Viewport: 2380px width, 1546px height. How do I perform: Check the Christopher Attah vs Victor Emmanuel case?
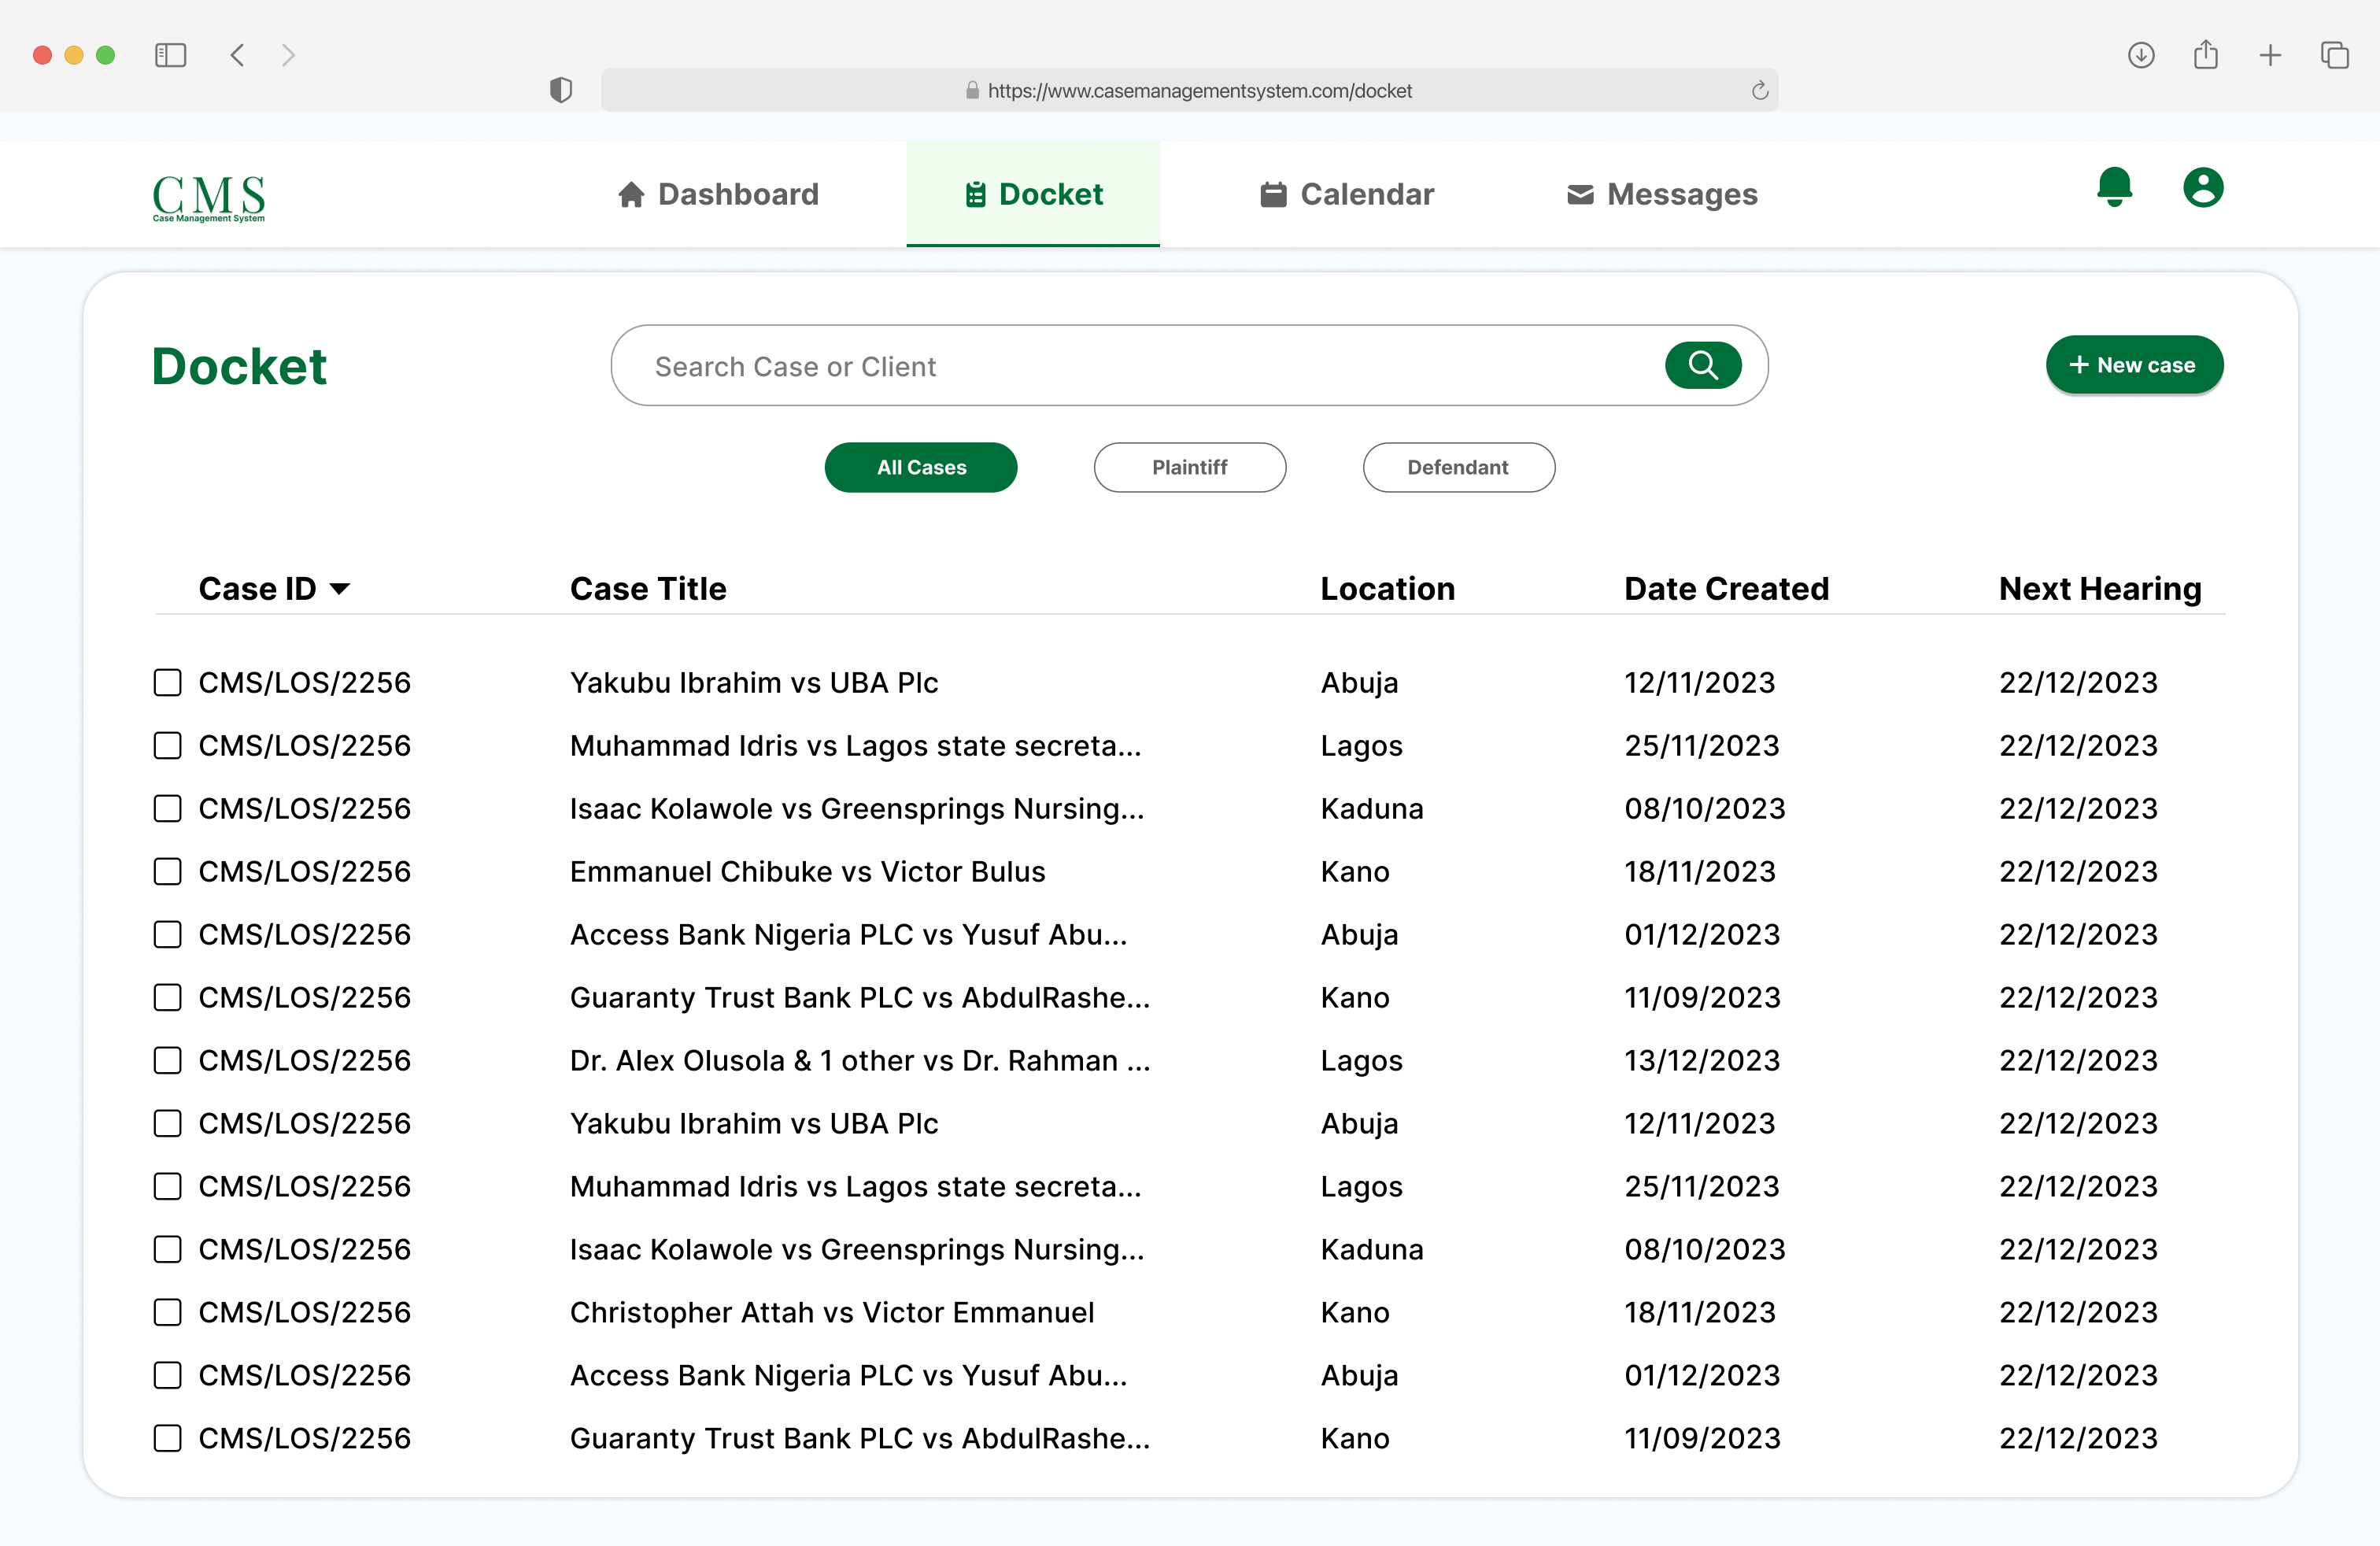167,1312
